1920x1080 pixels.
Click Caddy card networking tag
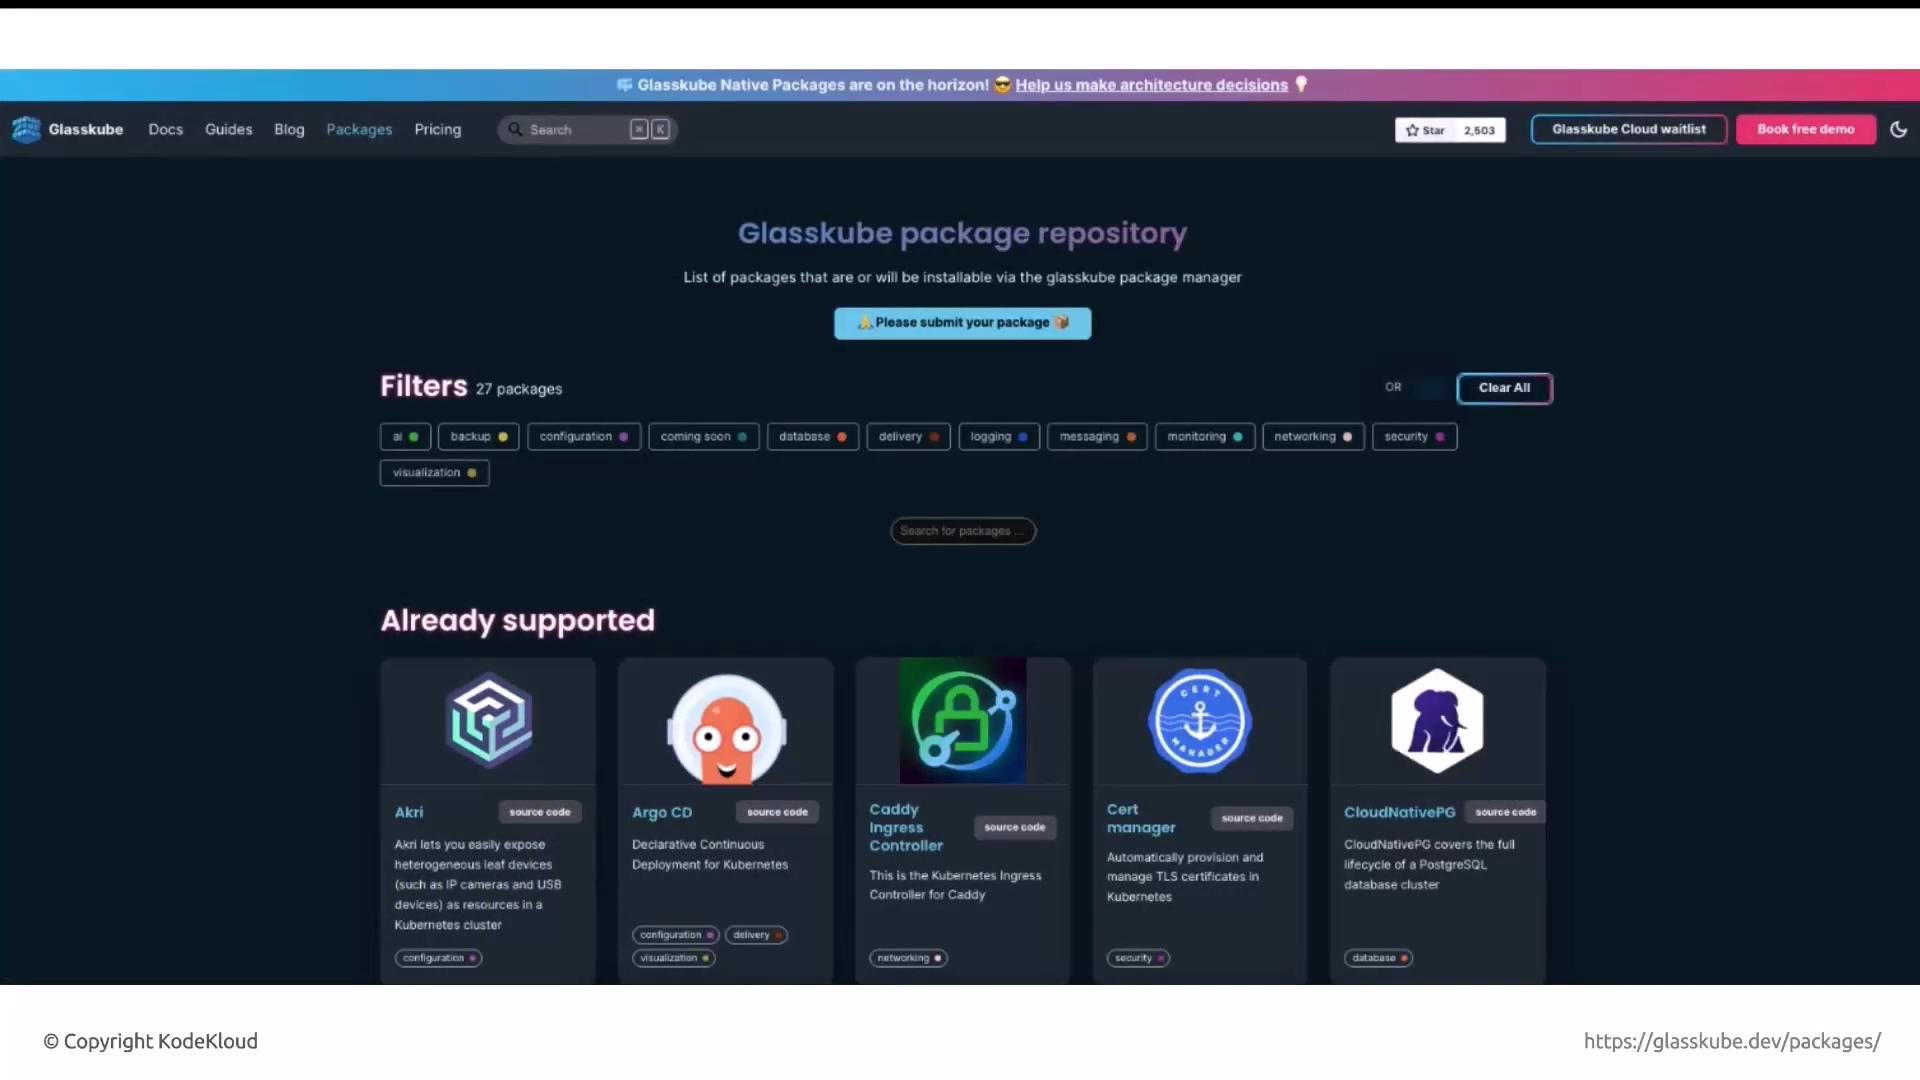click(908, 958)
